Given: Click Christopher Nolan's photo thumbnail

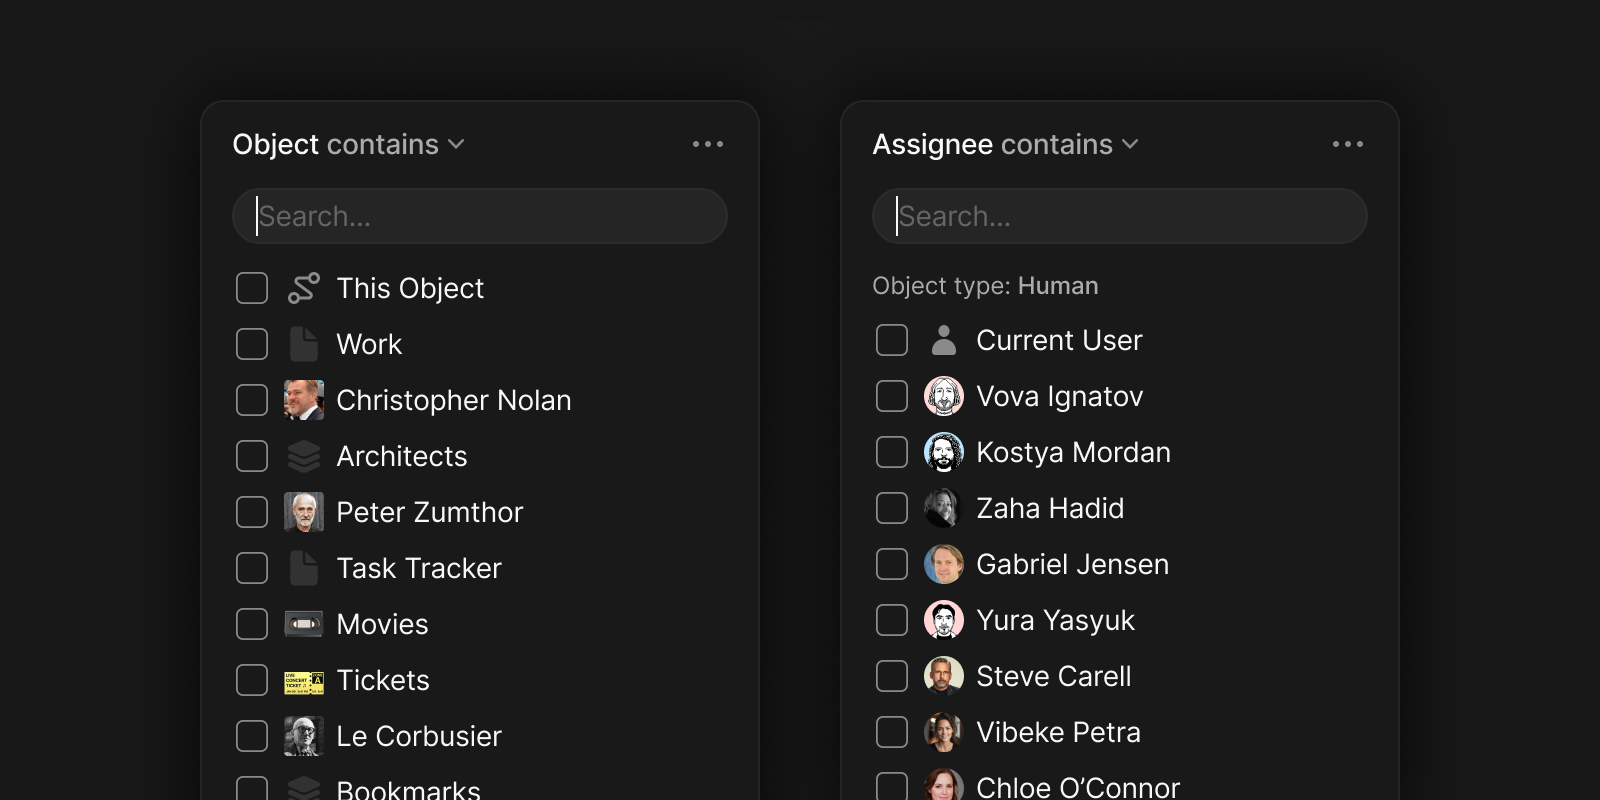Looking at the screenshot, I should click(x=303, y=400).
